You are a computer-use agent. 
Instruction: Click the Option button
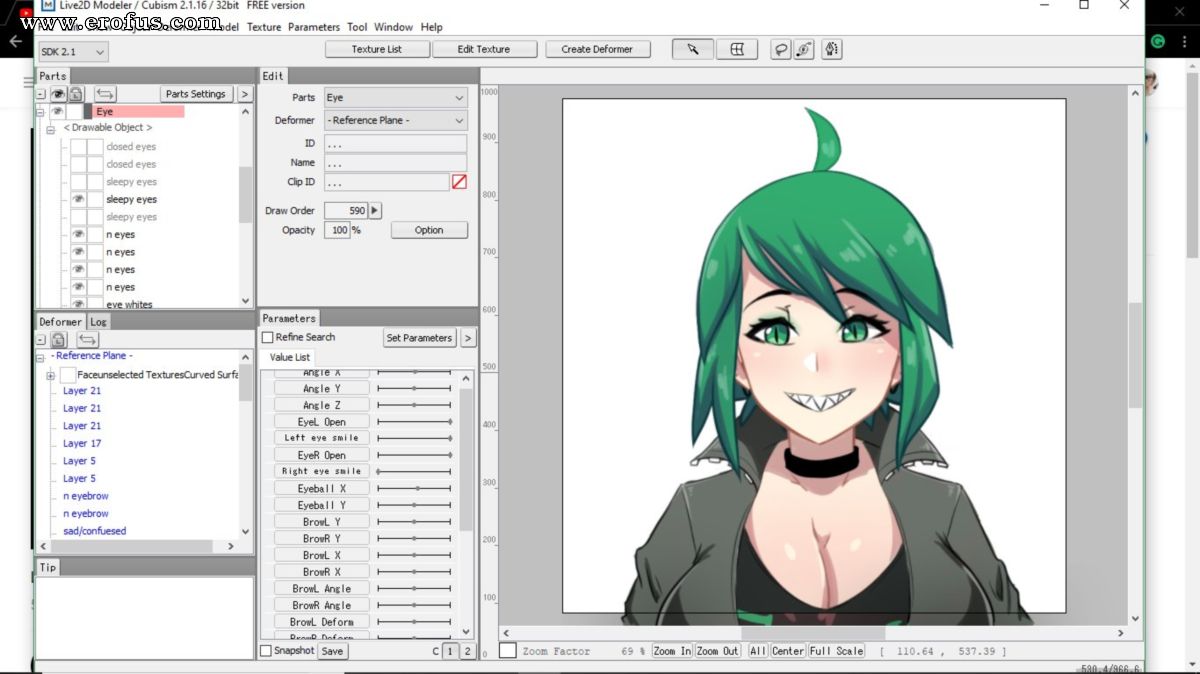(x=429, y=230)
